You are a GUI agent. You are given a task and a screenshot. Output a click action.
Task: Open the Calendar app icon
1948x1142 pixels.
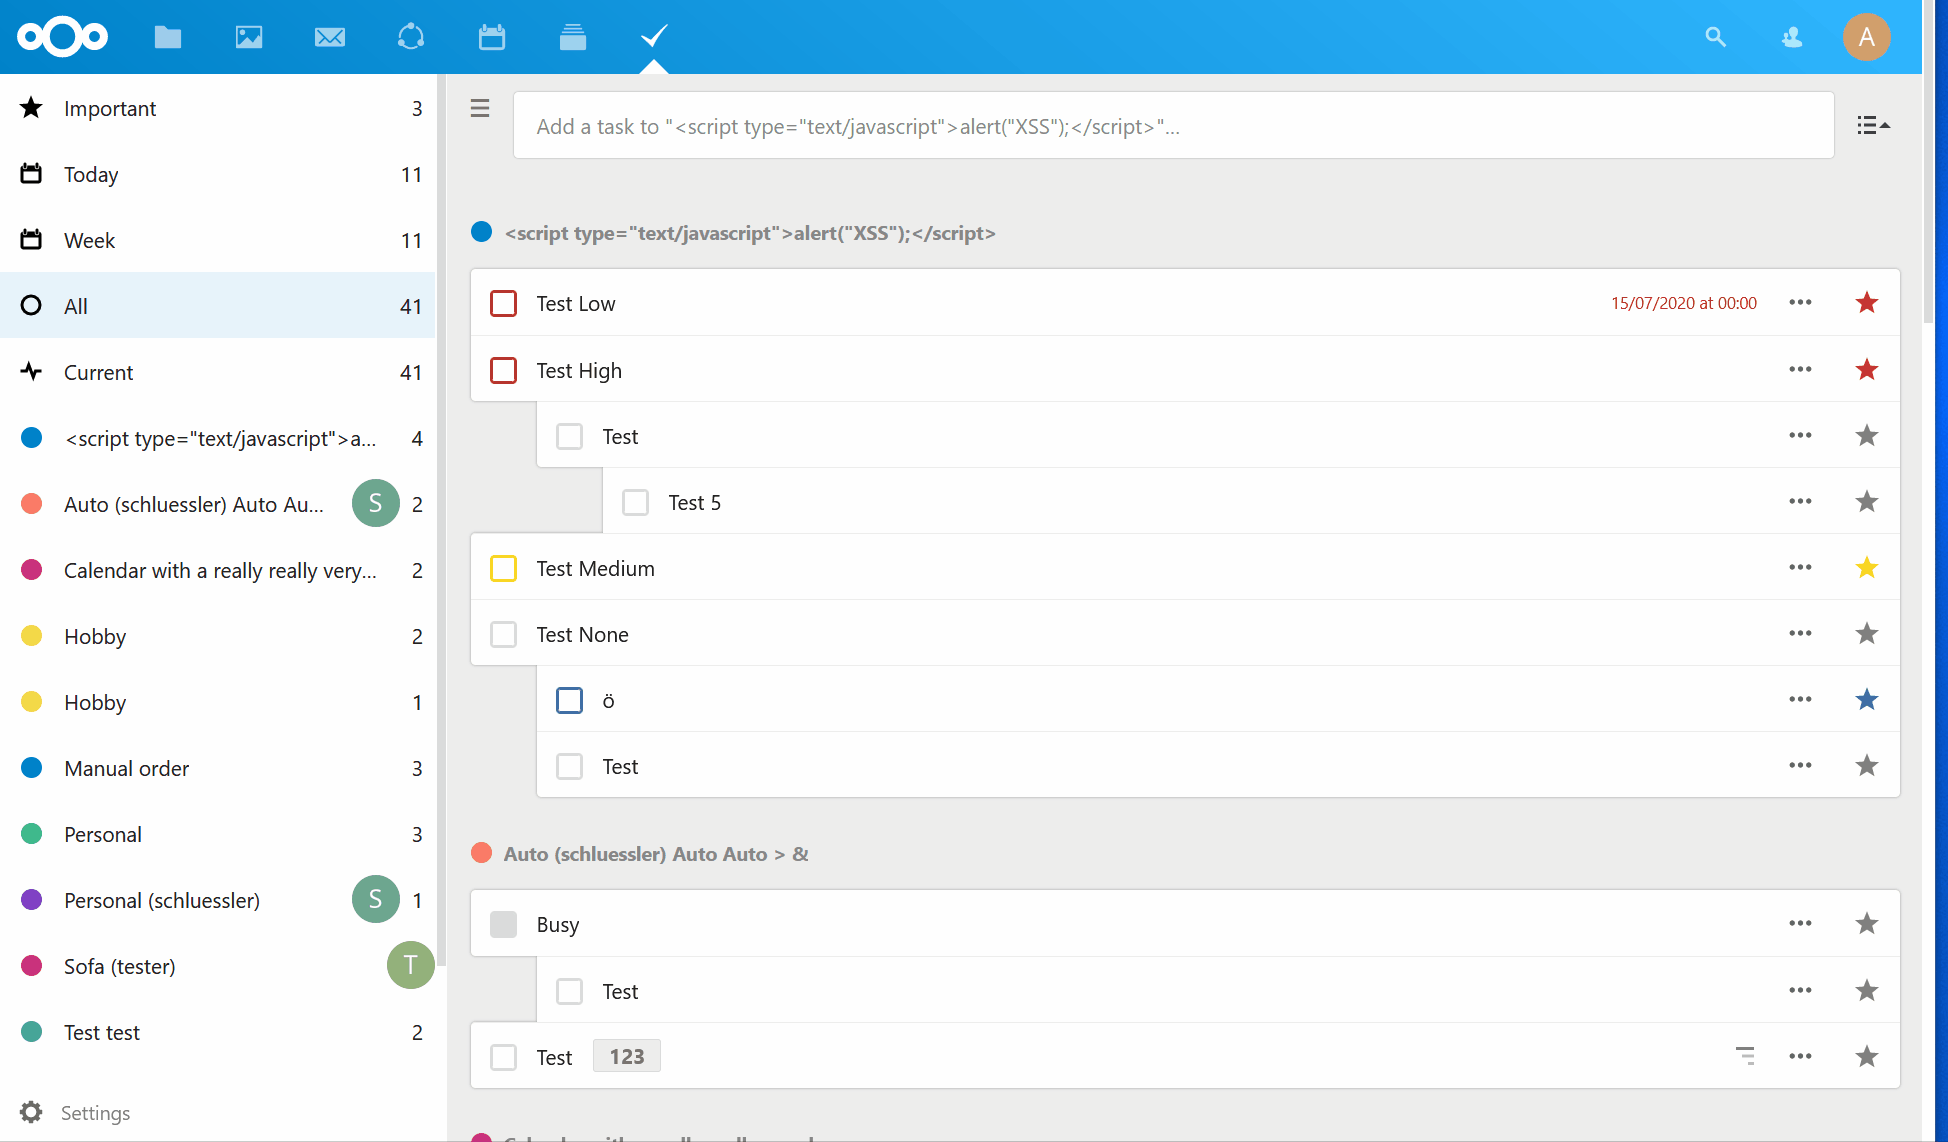click(x=492, y=37)
